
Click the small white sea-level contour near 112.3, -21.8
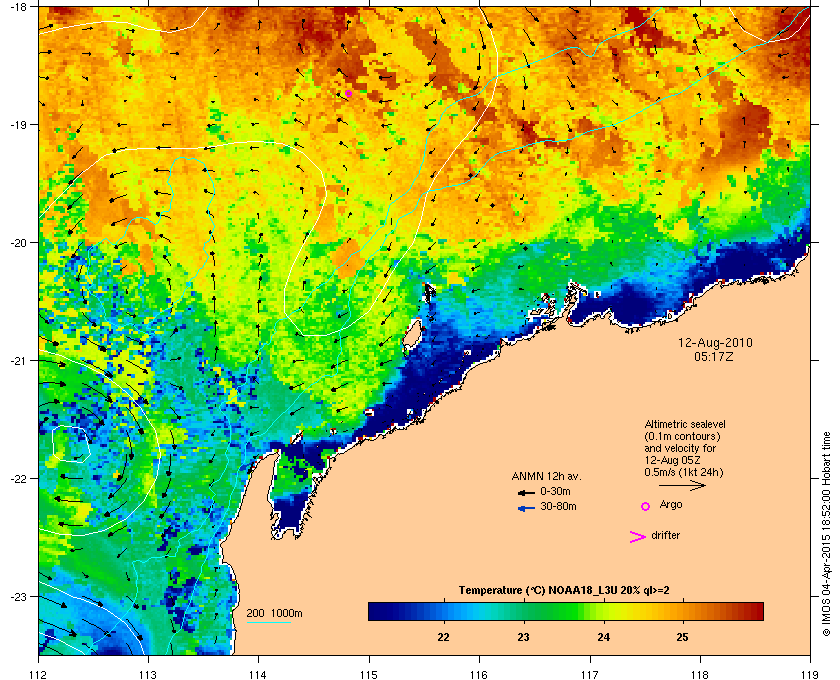71,444
